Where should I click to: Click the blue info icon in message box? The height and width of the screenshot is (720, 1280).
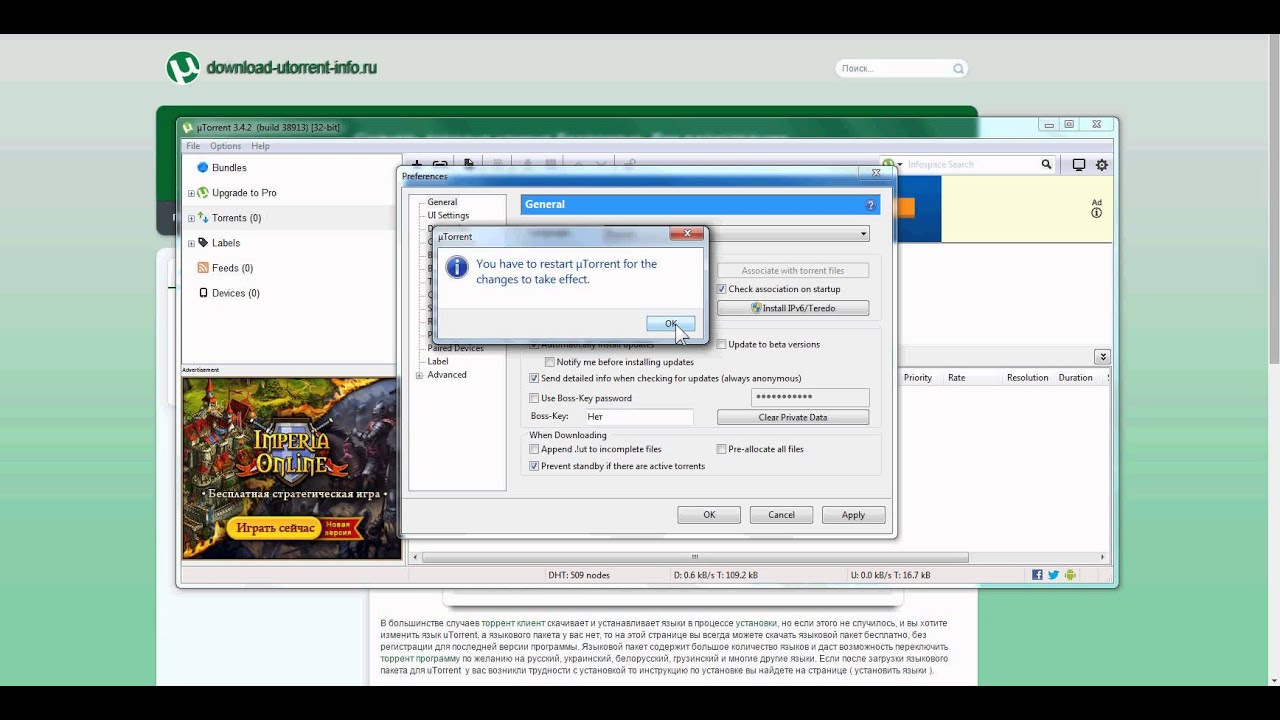(x=456, y=267)
